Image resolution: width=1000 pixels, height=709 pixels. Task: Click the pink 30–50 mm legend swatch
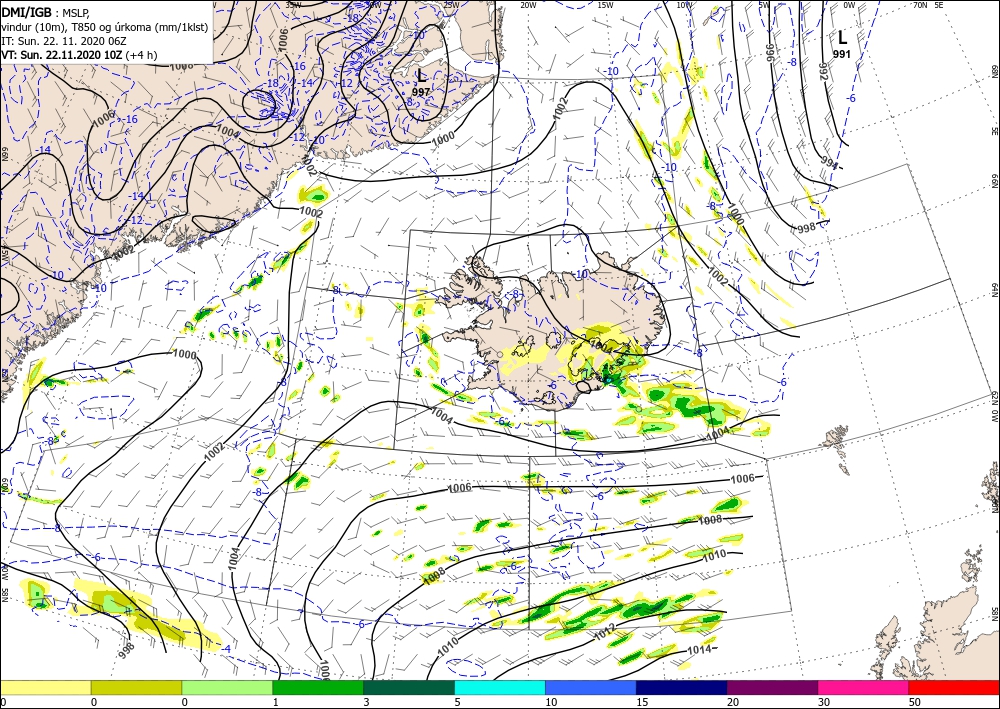864,687
